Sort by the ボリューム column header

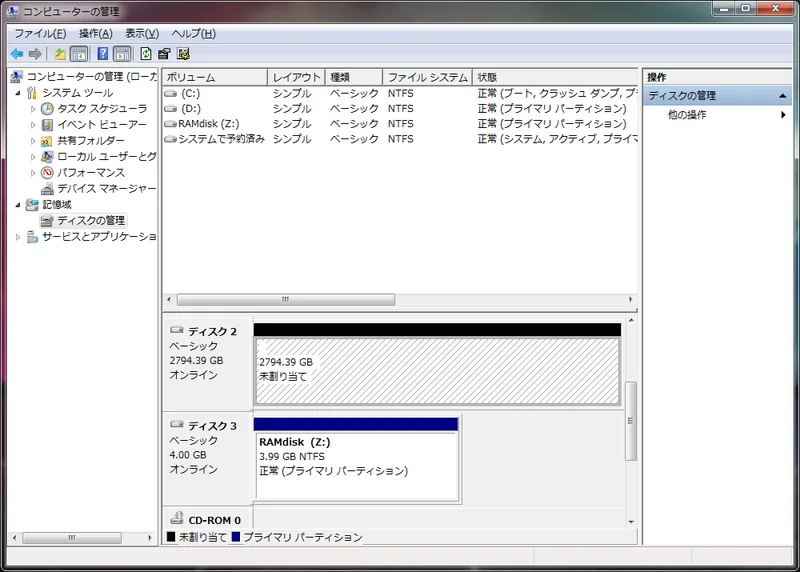(x=215, y=78)
